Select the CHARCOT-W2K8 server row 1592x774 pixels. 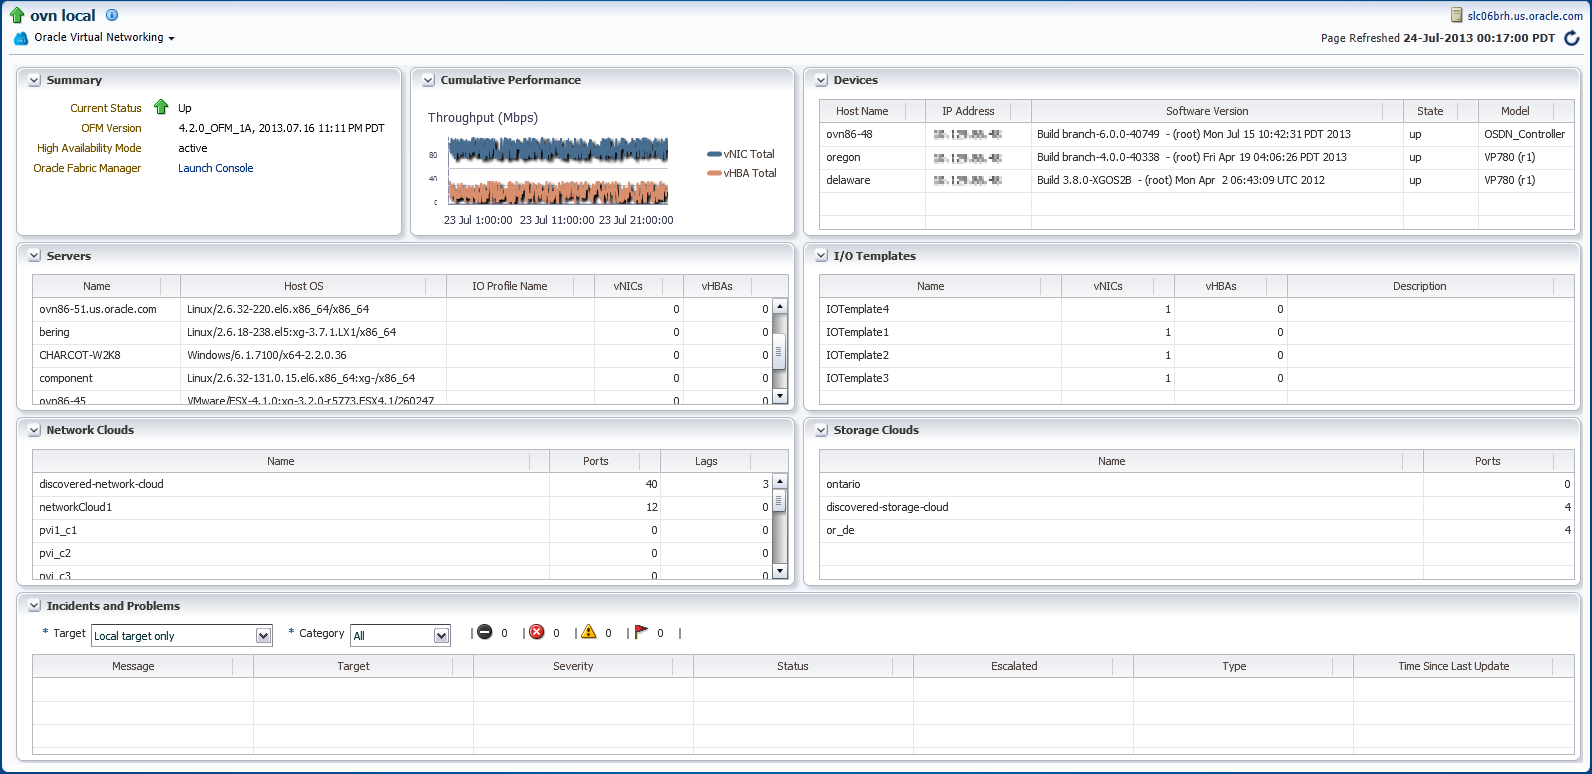click(x=403, y=355)
